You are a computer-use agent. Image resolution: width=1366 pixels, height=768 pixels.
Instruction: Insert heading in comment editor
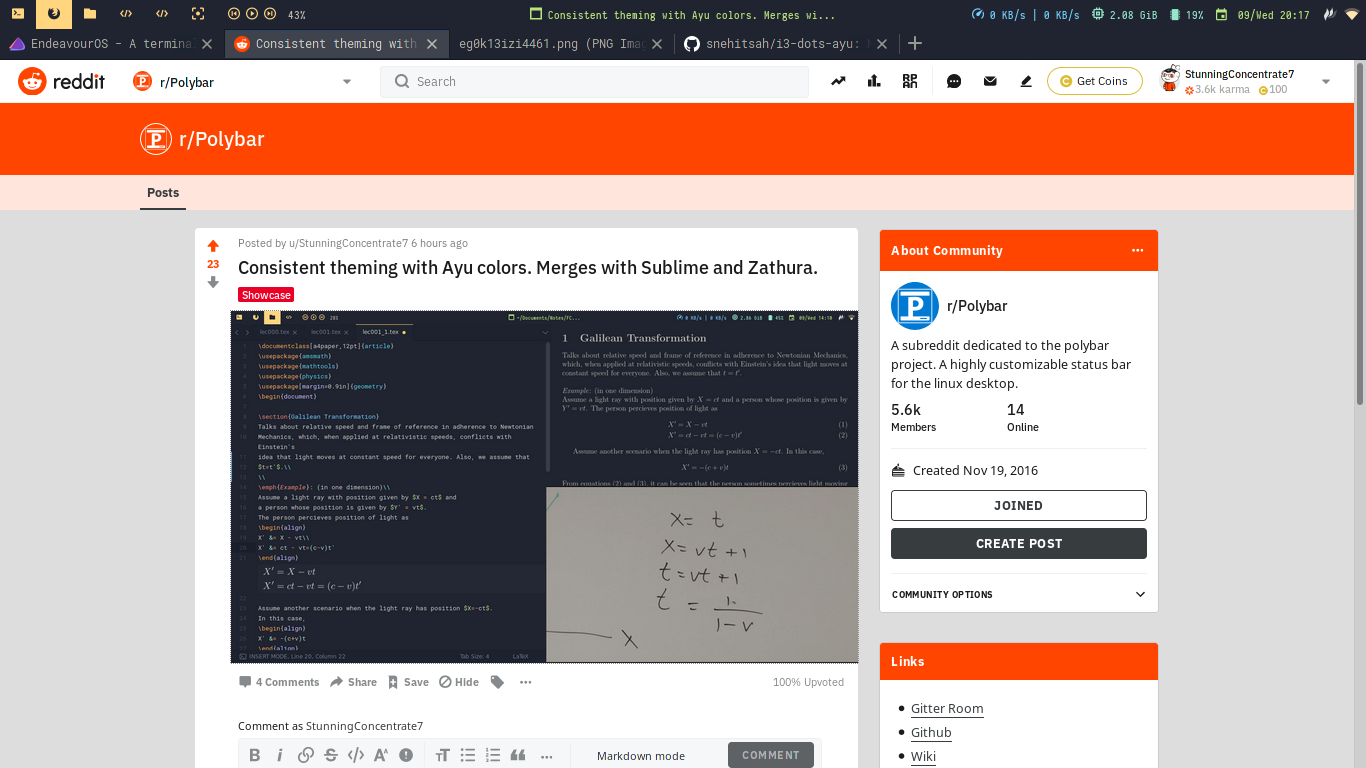click(x=442, y=755)
